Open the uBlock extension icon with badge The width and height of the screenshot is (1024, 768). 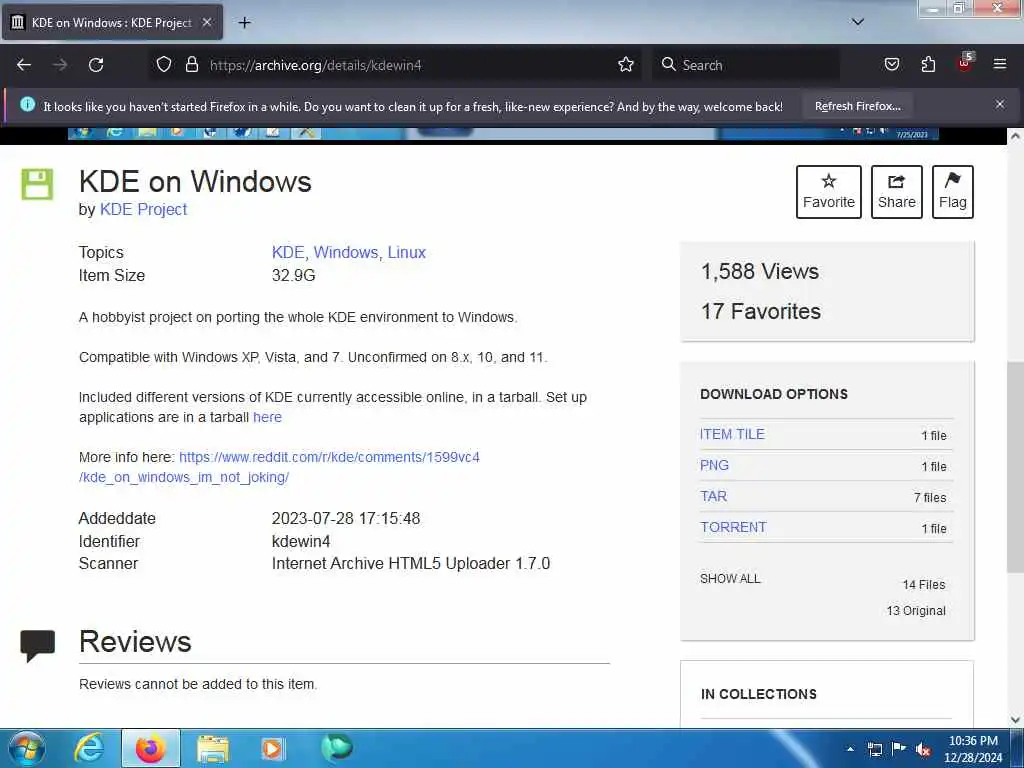pyautogui.click(x=965, y=63)
